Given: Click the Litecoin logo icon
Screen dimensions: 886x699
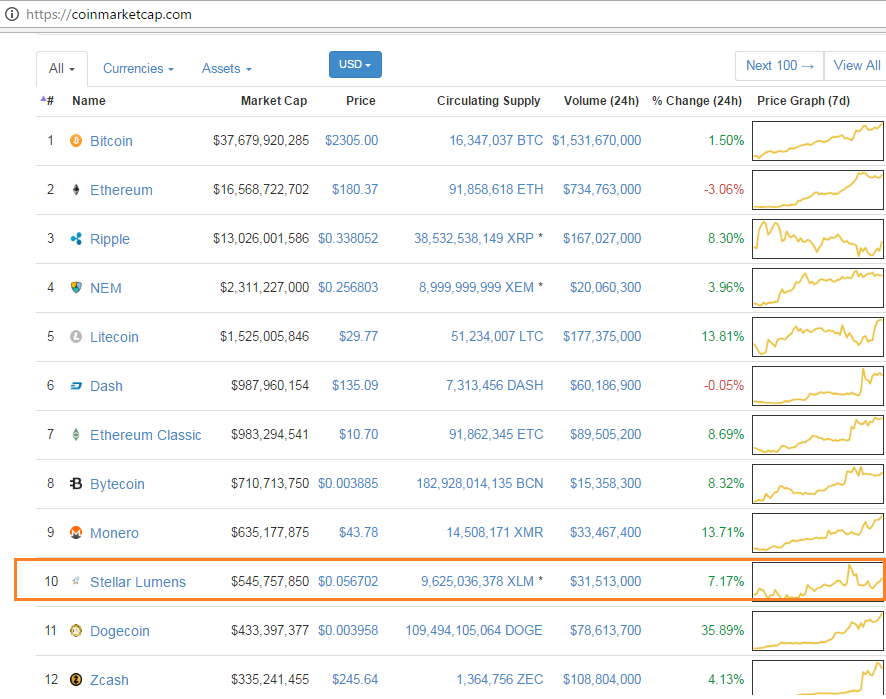Looking at the screenshot, I should pyautogui.click(x=76, y=336).
